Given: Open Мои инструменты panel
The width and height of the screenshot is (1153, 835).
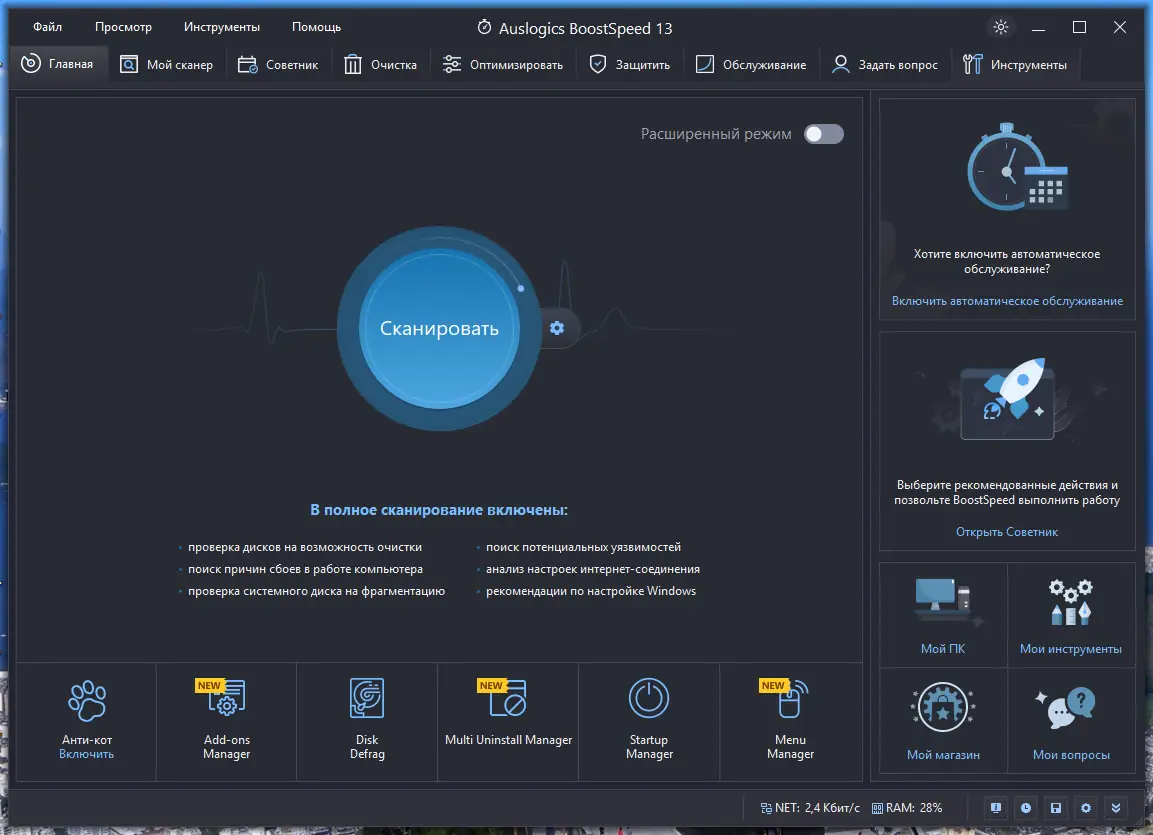Looking at the screenshot, I should pyautogui.click(x=1071, y=615).
